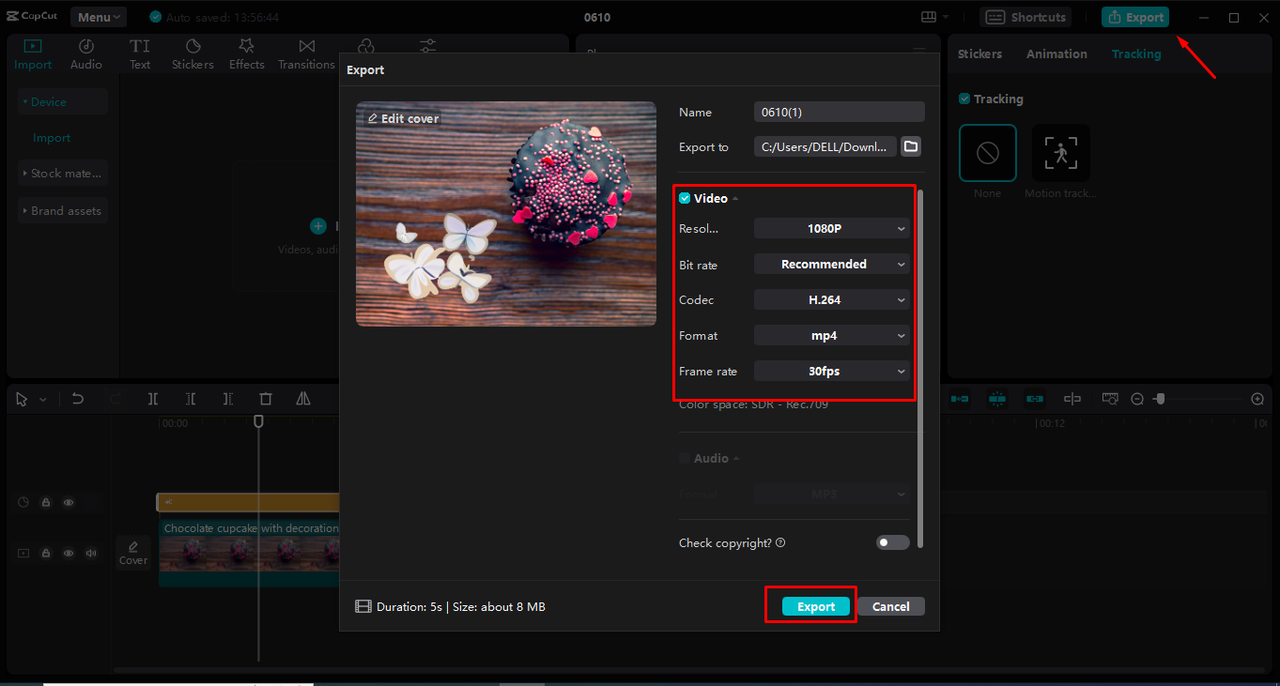Toggle the Tracking checkbox in right panel
This screenshot has width=1280, height=686.
click(x=964, y=99)
